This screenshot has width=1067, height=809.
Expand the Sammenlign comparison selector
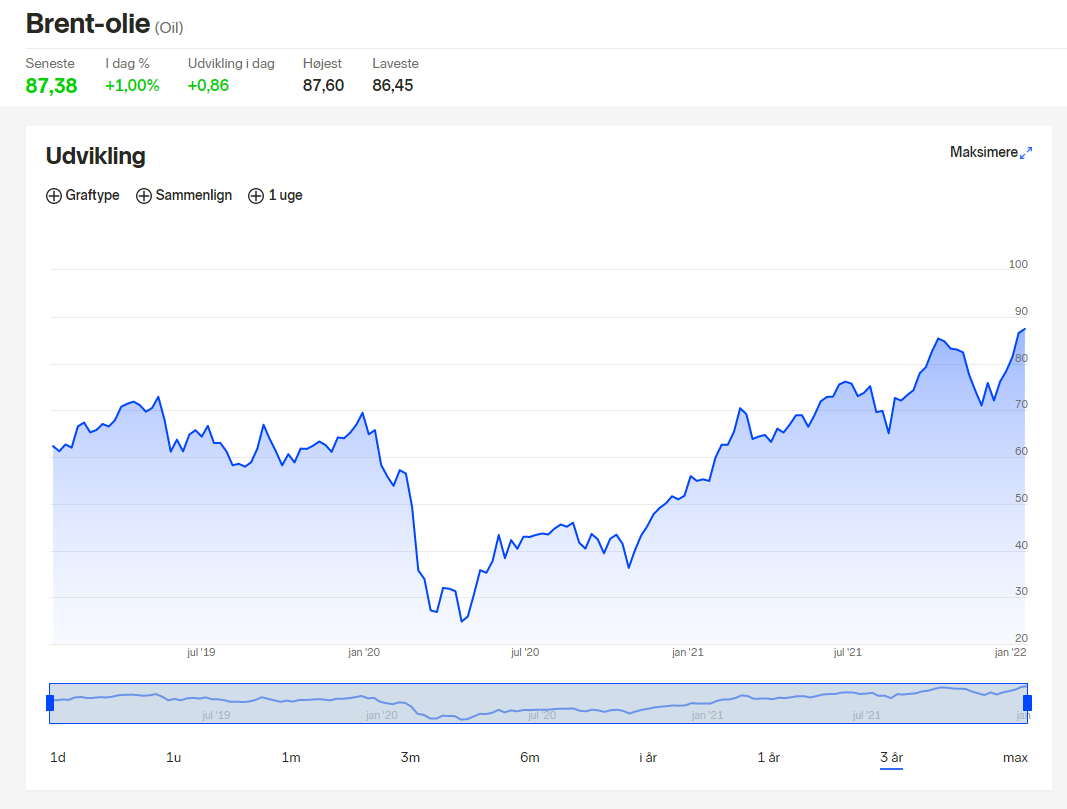pyautogui.click(x=184, y=195)
